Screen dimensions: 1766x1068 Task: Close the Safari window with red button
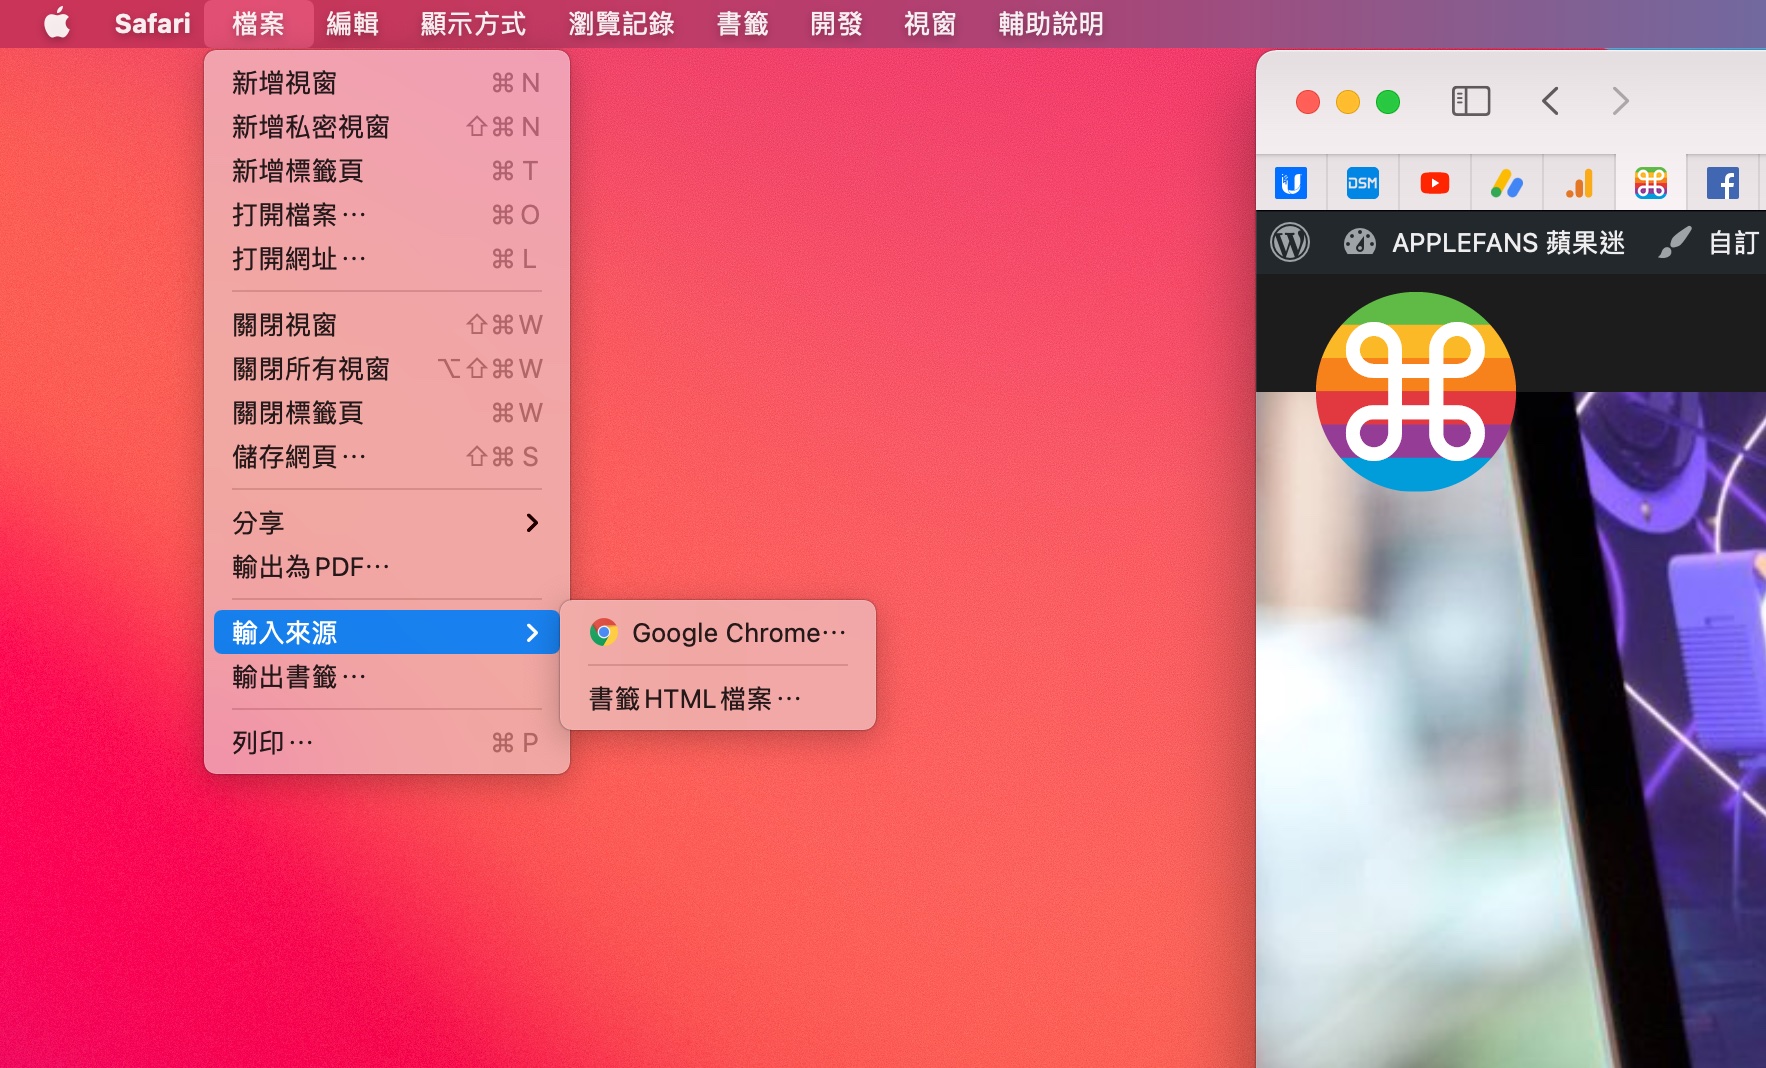click(x=1308, y=102)
